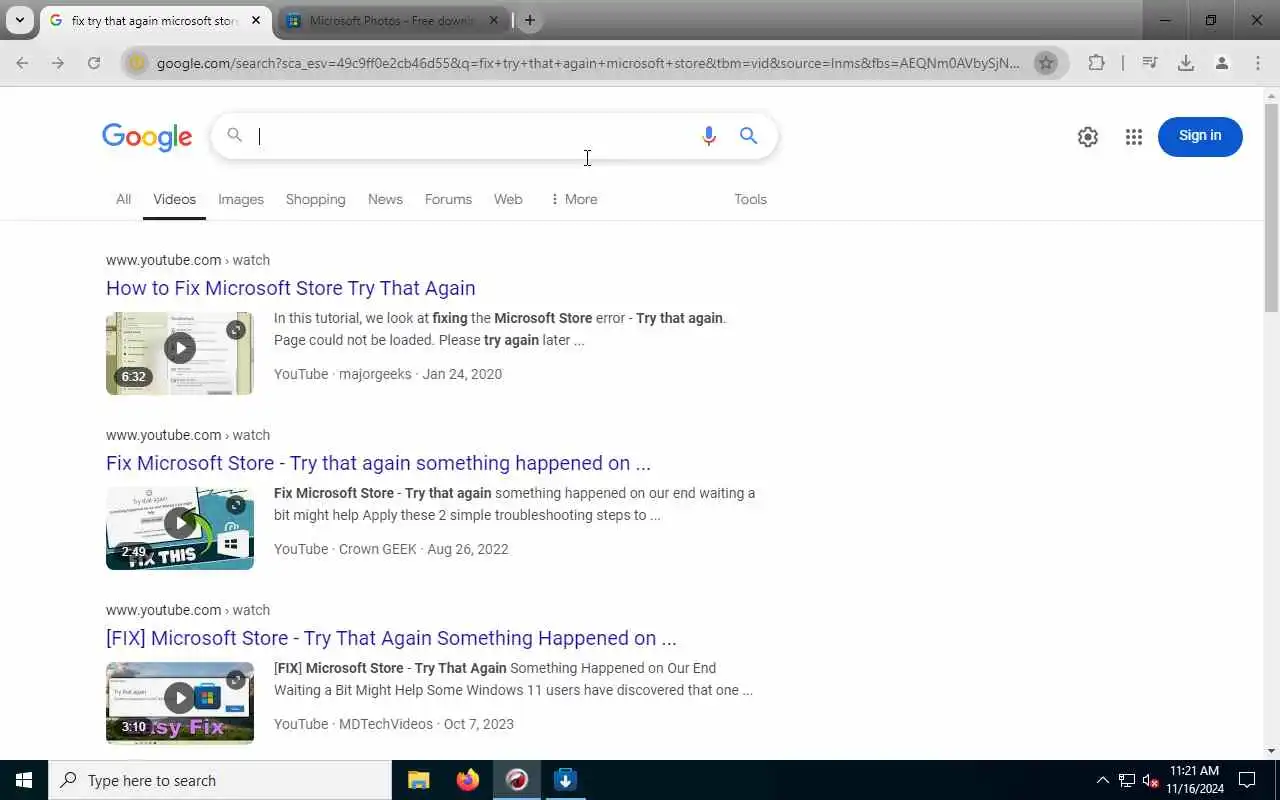The height and width of the screenshot is (800, 1280).
Task: Play the 3:10 MDTechVideos video thumbnail
Action: click(x=180, y=703)
